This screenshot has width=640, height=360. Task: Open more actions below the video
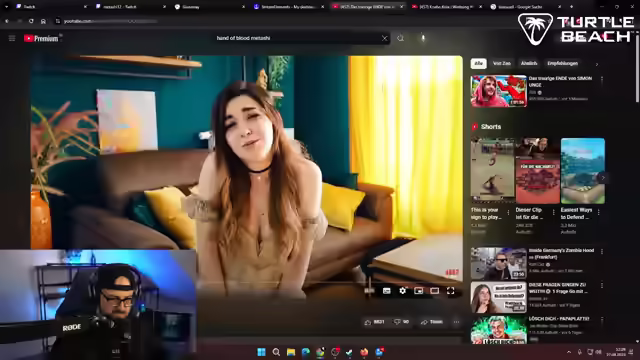[x=456, y=322]
